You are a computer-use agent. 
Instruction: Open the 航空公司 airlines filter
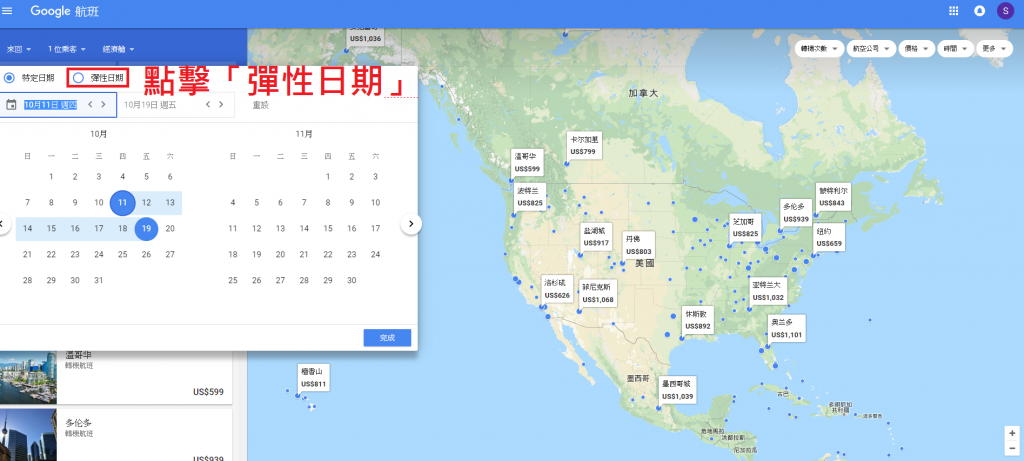tap(871, 49)
